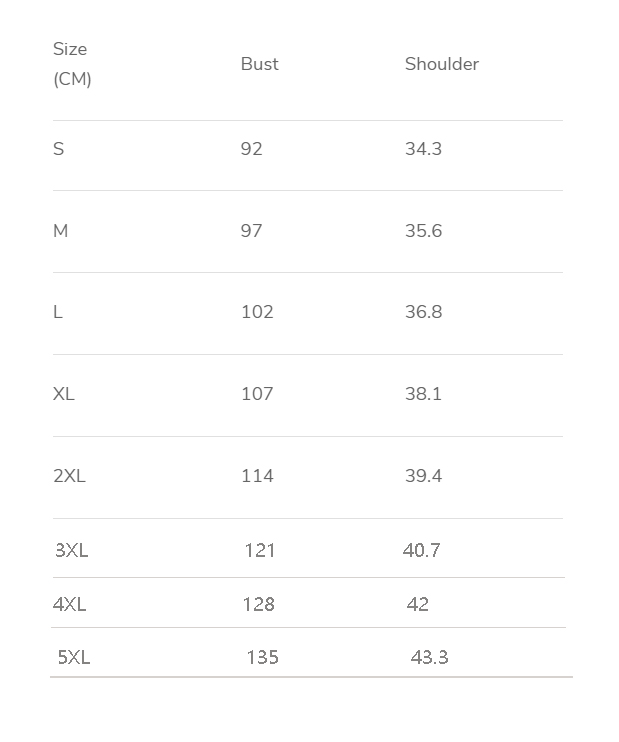This screenshot has width=619, height=742.
Task: Click shoulder value 43.3
Action: coord(429,657)
